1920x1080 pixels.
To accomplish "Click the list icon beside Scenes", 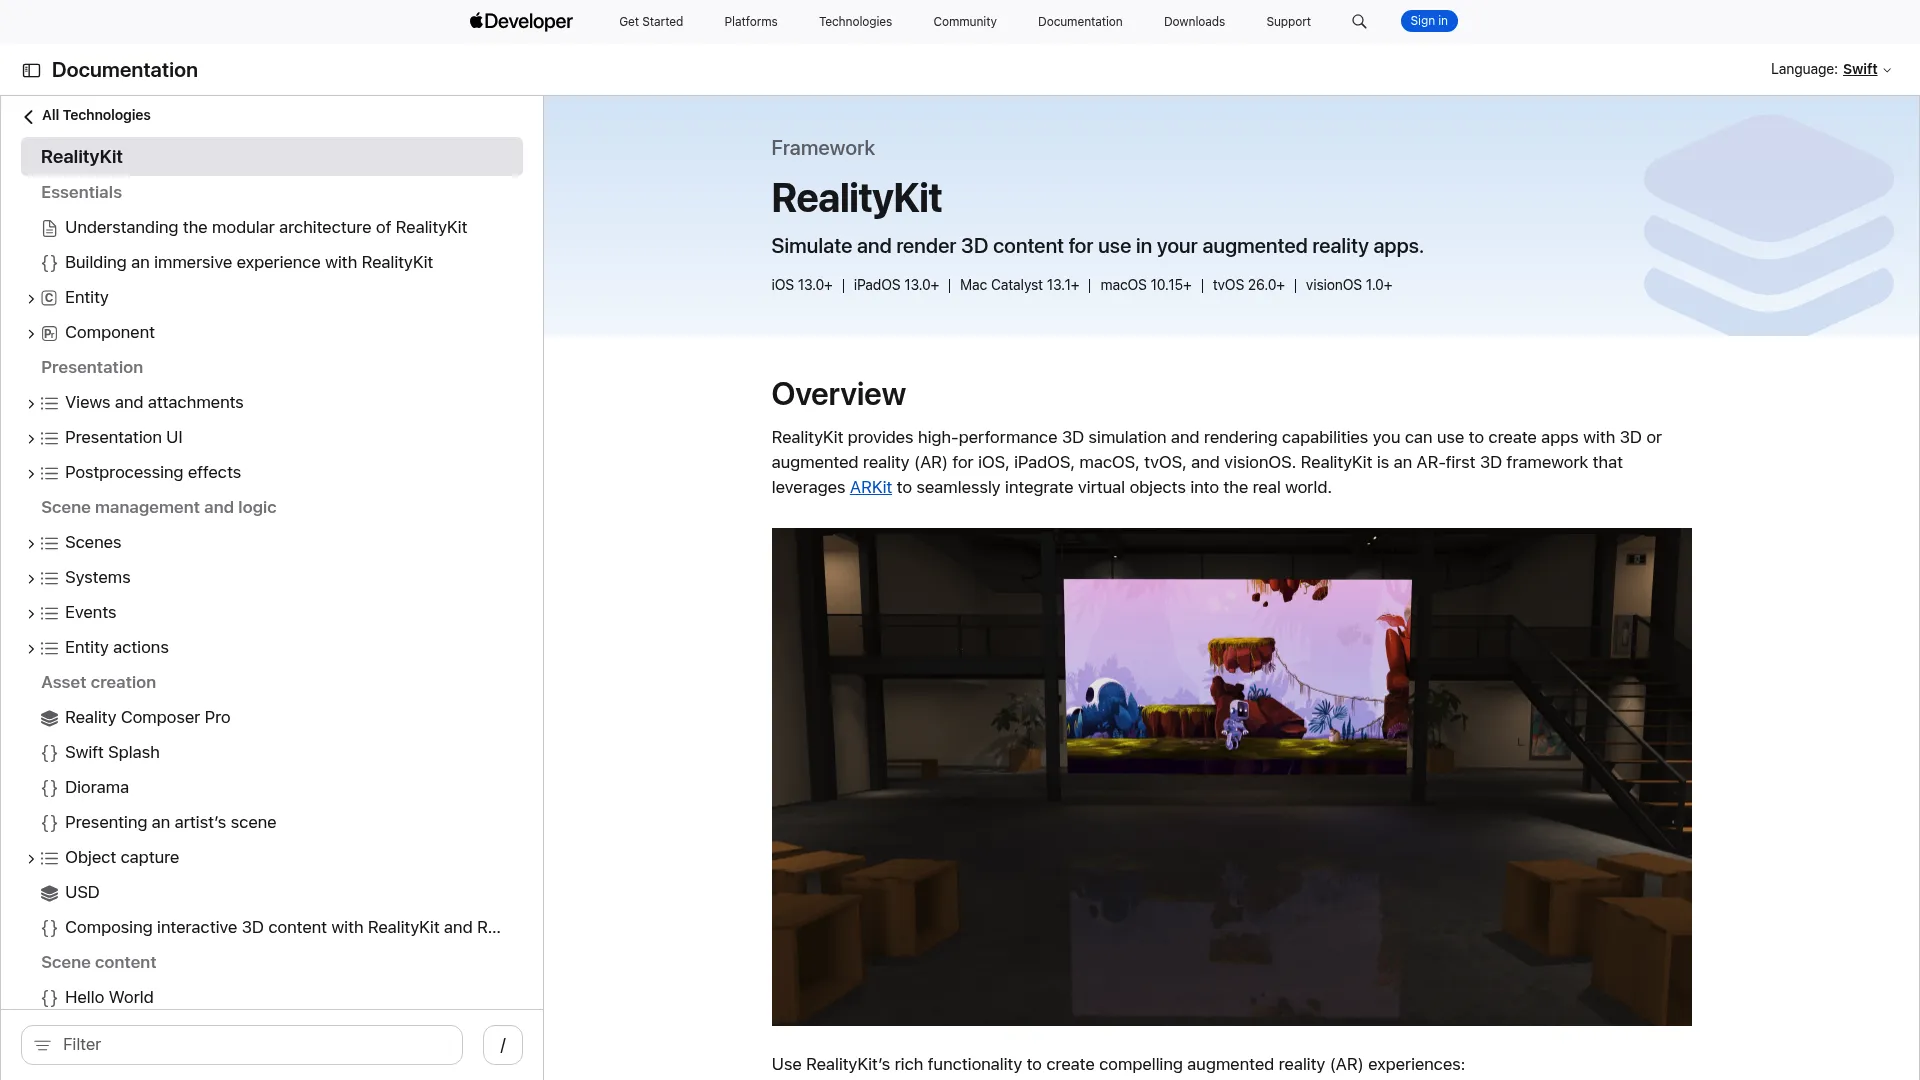I will tap(49, 543).
